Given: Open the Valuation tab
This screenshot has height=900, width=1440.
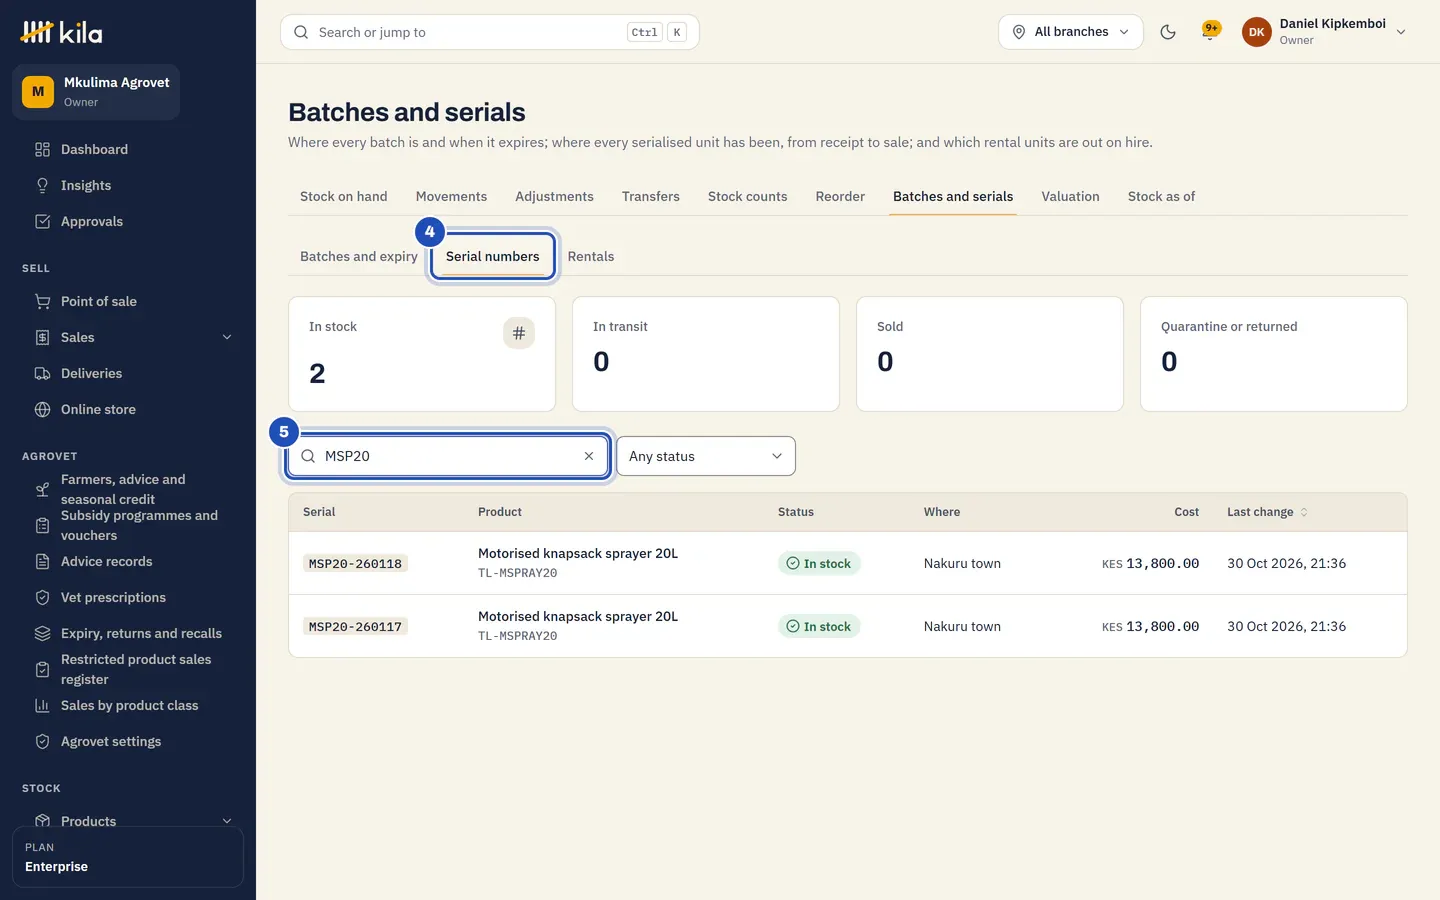Looking at the screenshot, I should point(1070,196).
